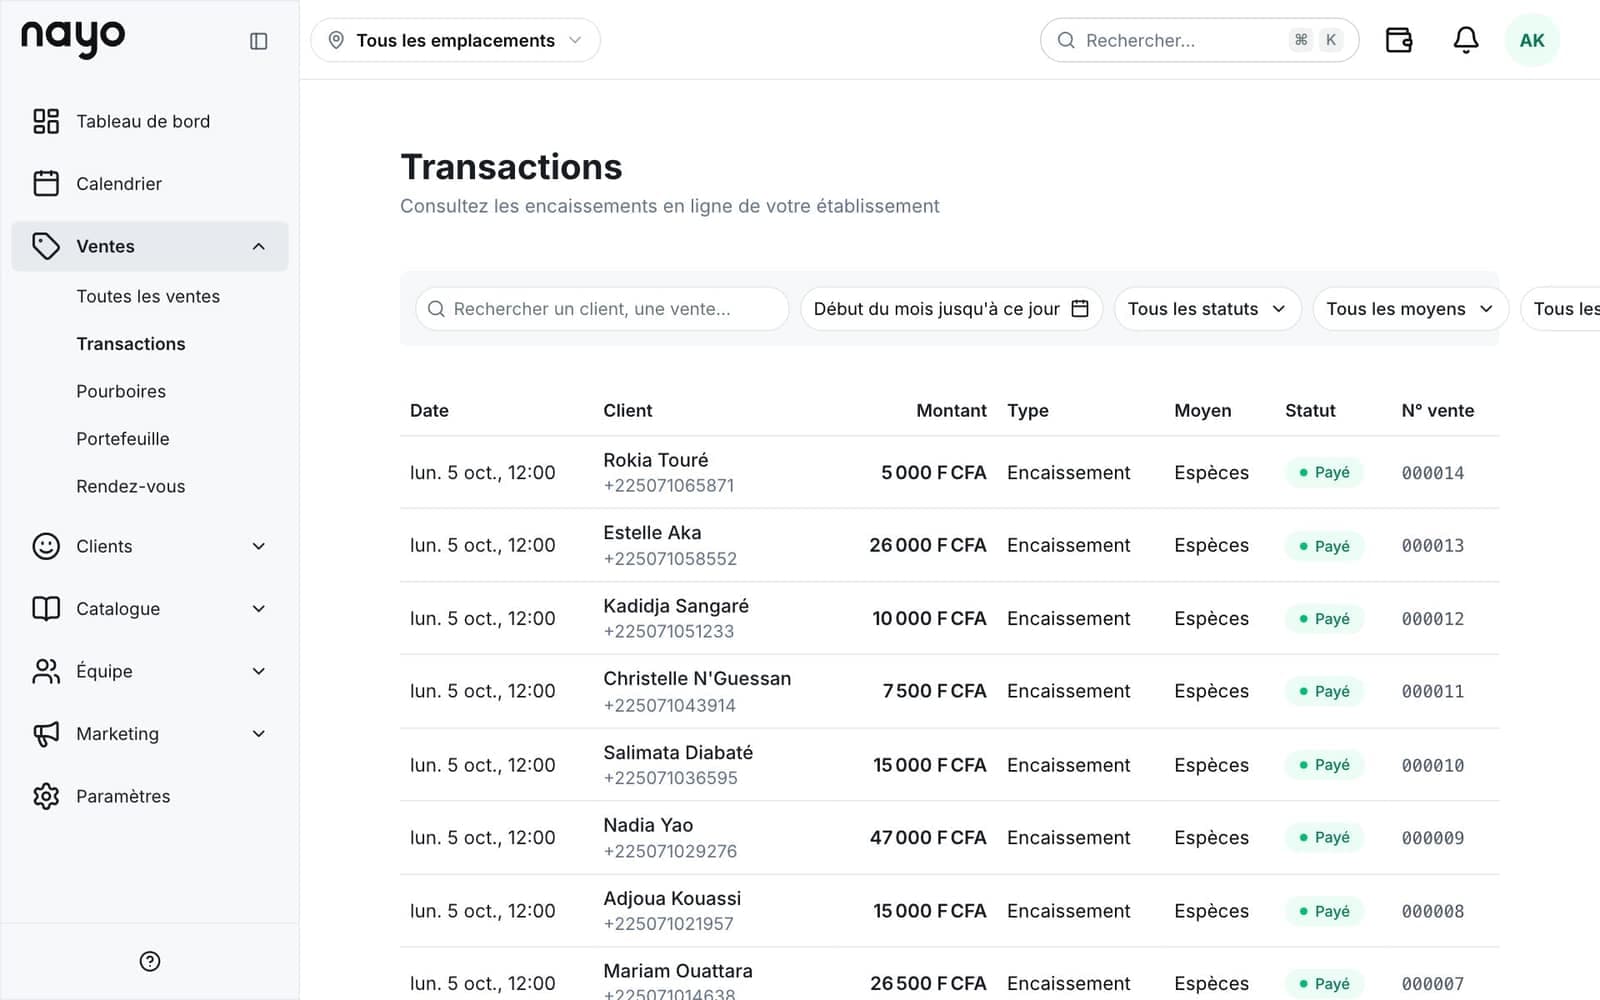Open the Portefeuille page

click(x=123, y=438)
